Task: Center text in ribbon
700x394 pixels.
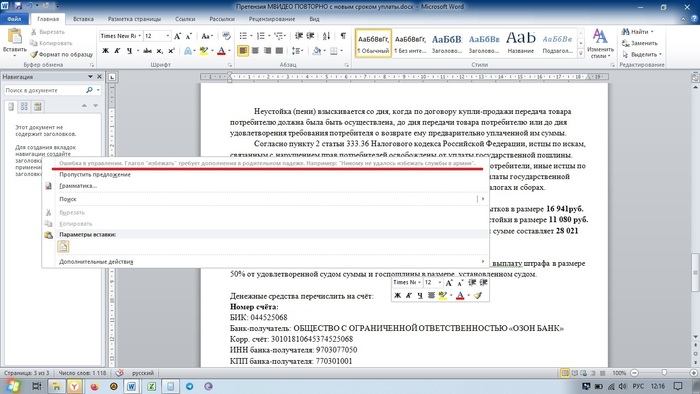Action: (x=255, y=51)
